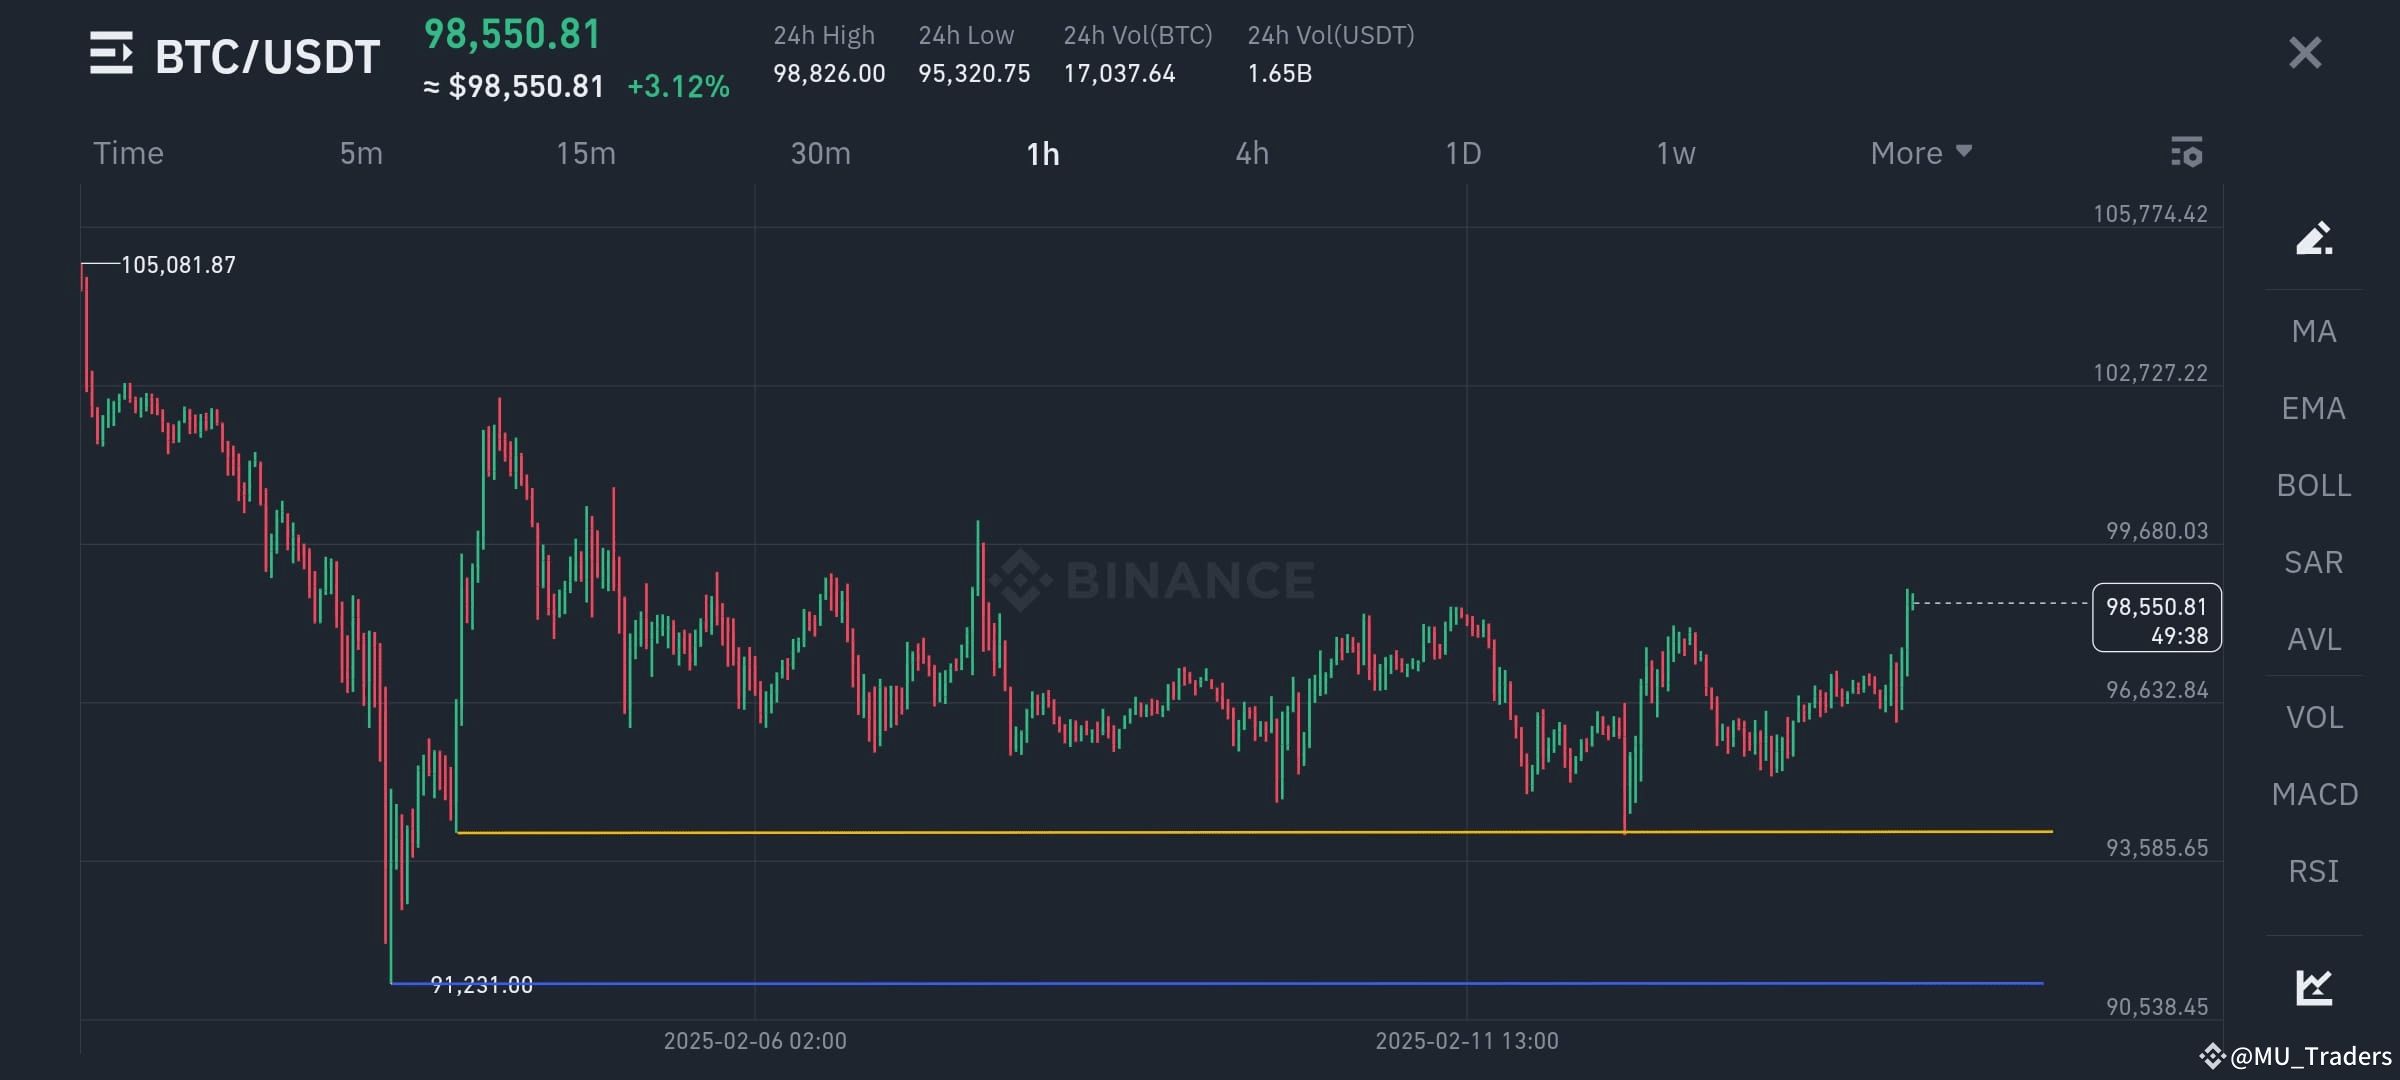
Task: Show the RSI indicator
Action: tap(2315, 871)
